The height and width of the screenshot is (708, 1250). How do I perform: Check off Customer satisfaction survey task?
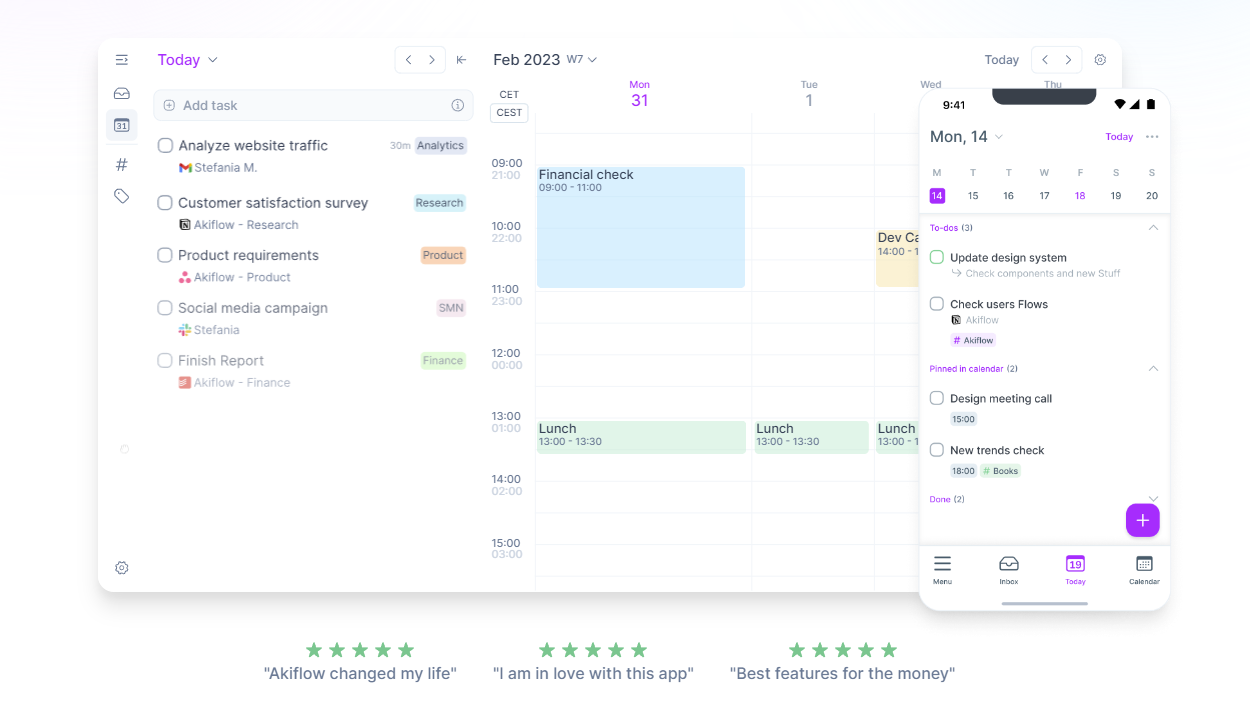click(165, 203)
